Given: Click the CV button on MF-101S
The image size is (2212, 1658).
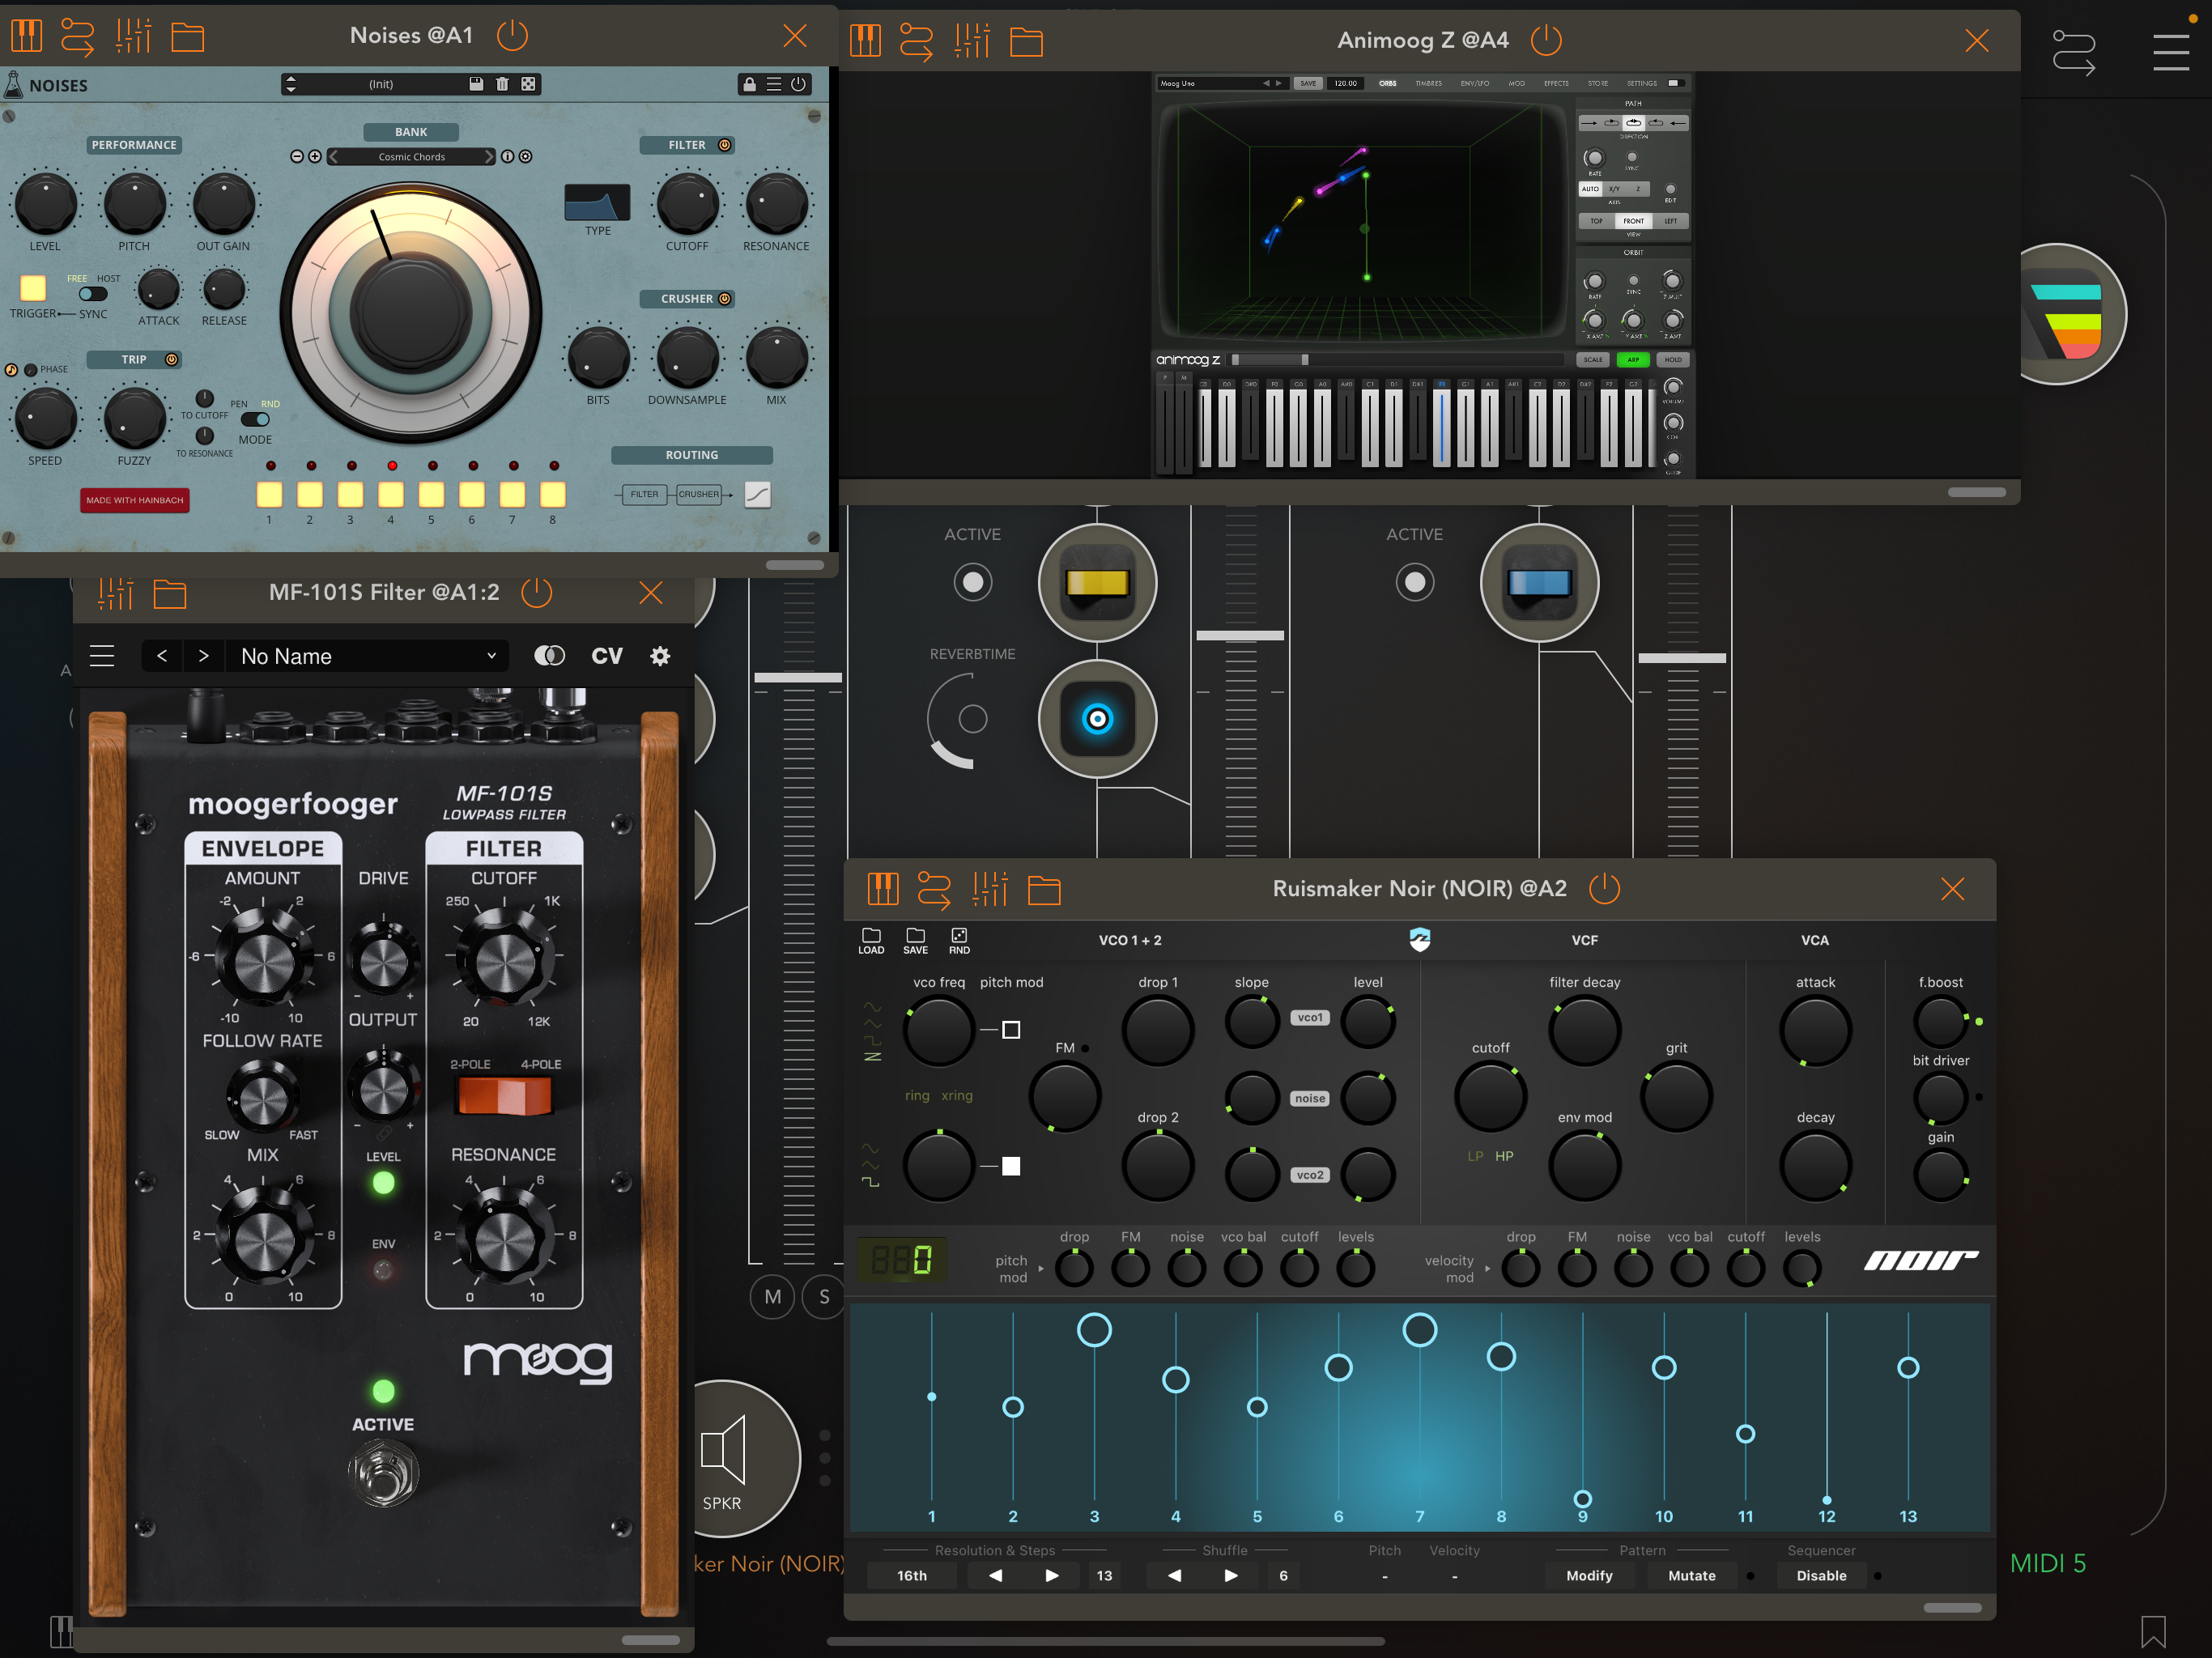Looking at the screenshot, I should pyautogui.click(x=607, y=656).
